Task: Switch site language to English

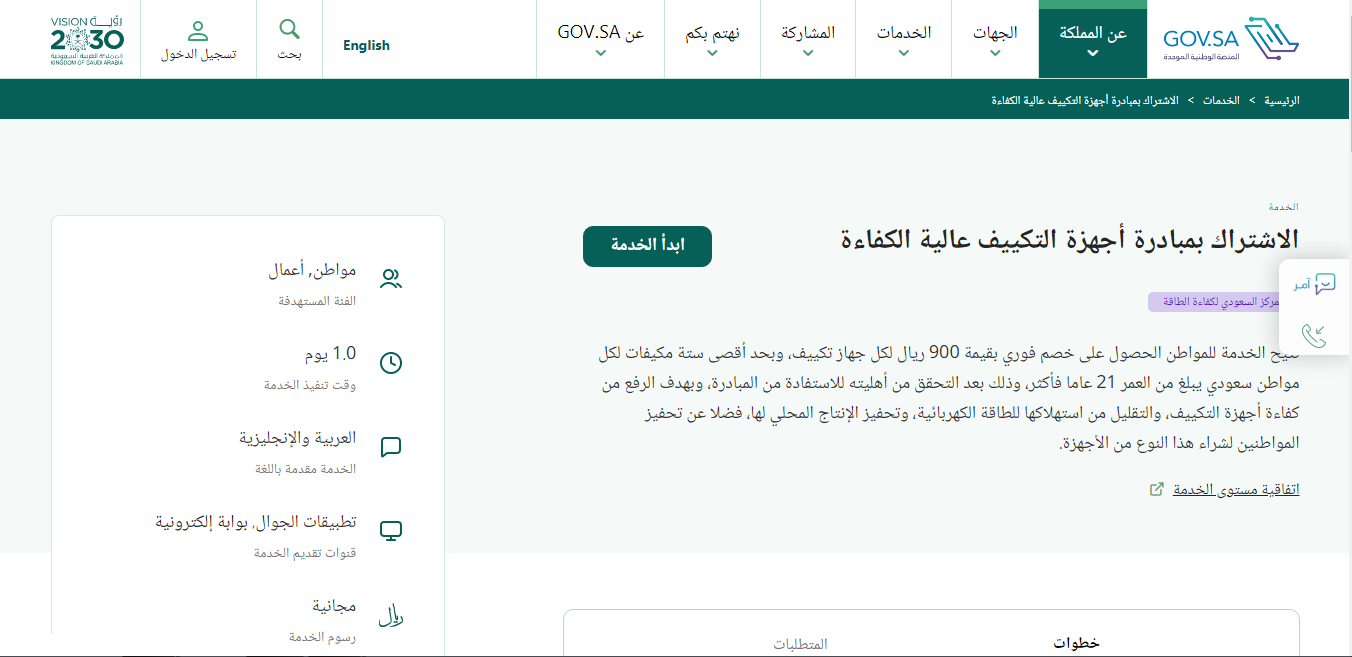Action: coord(366,45)
